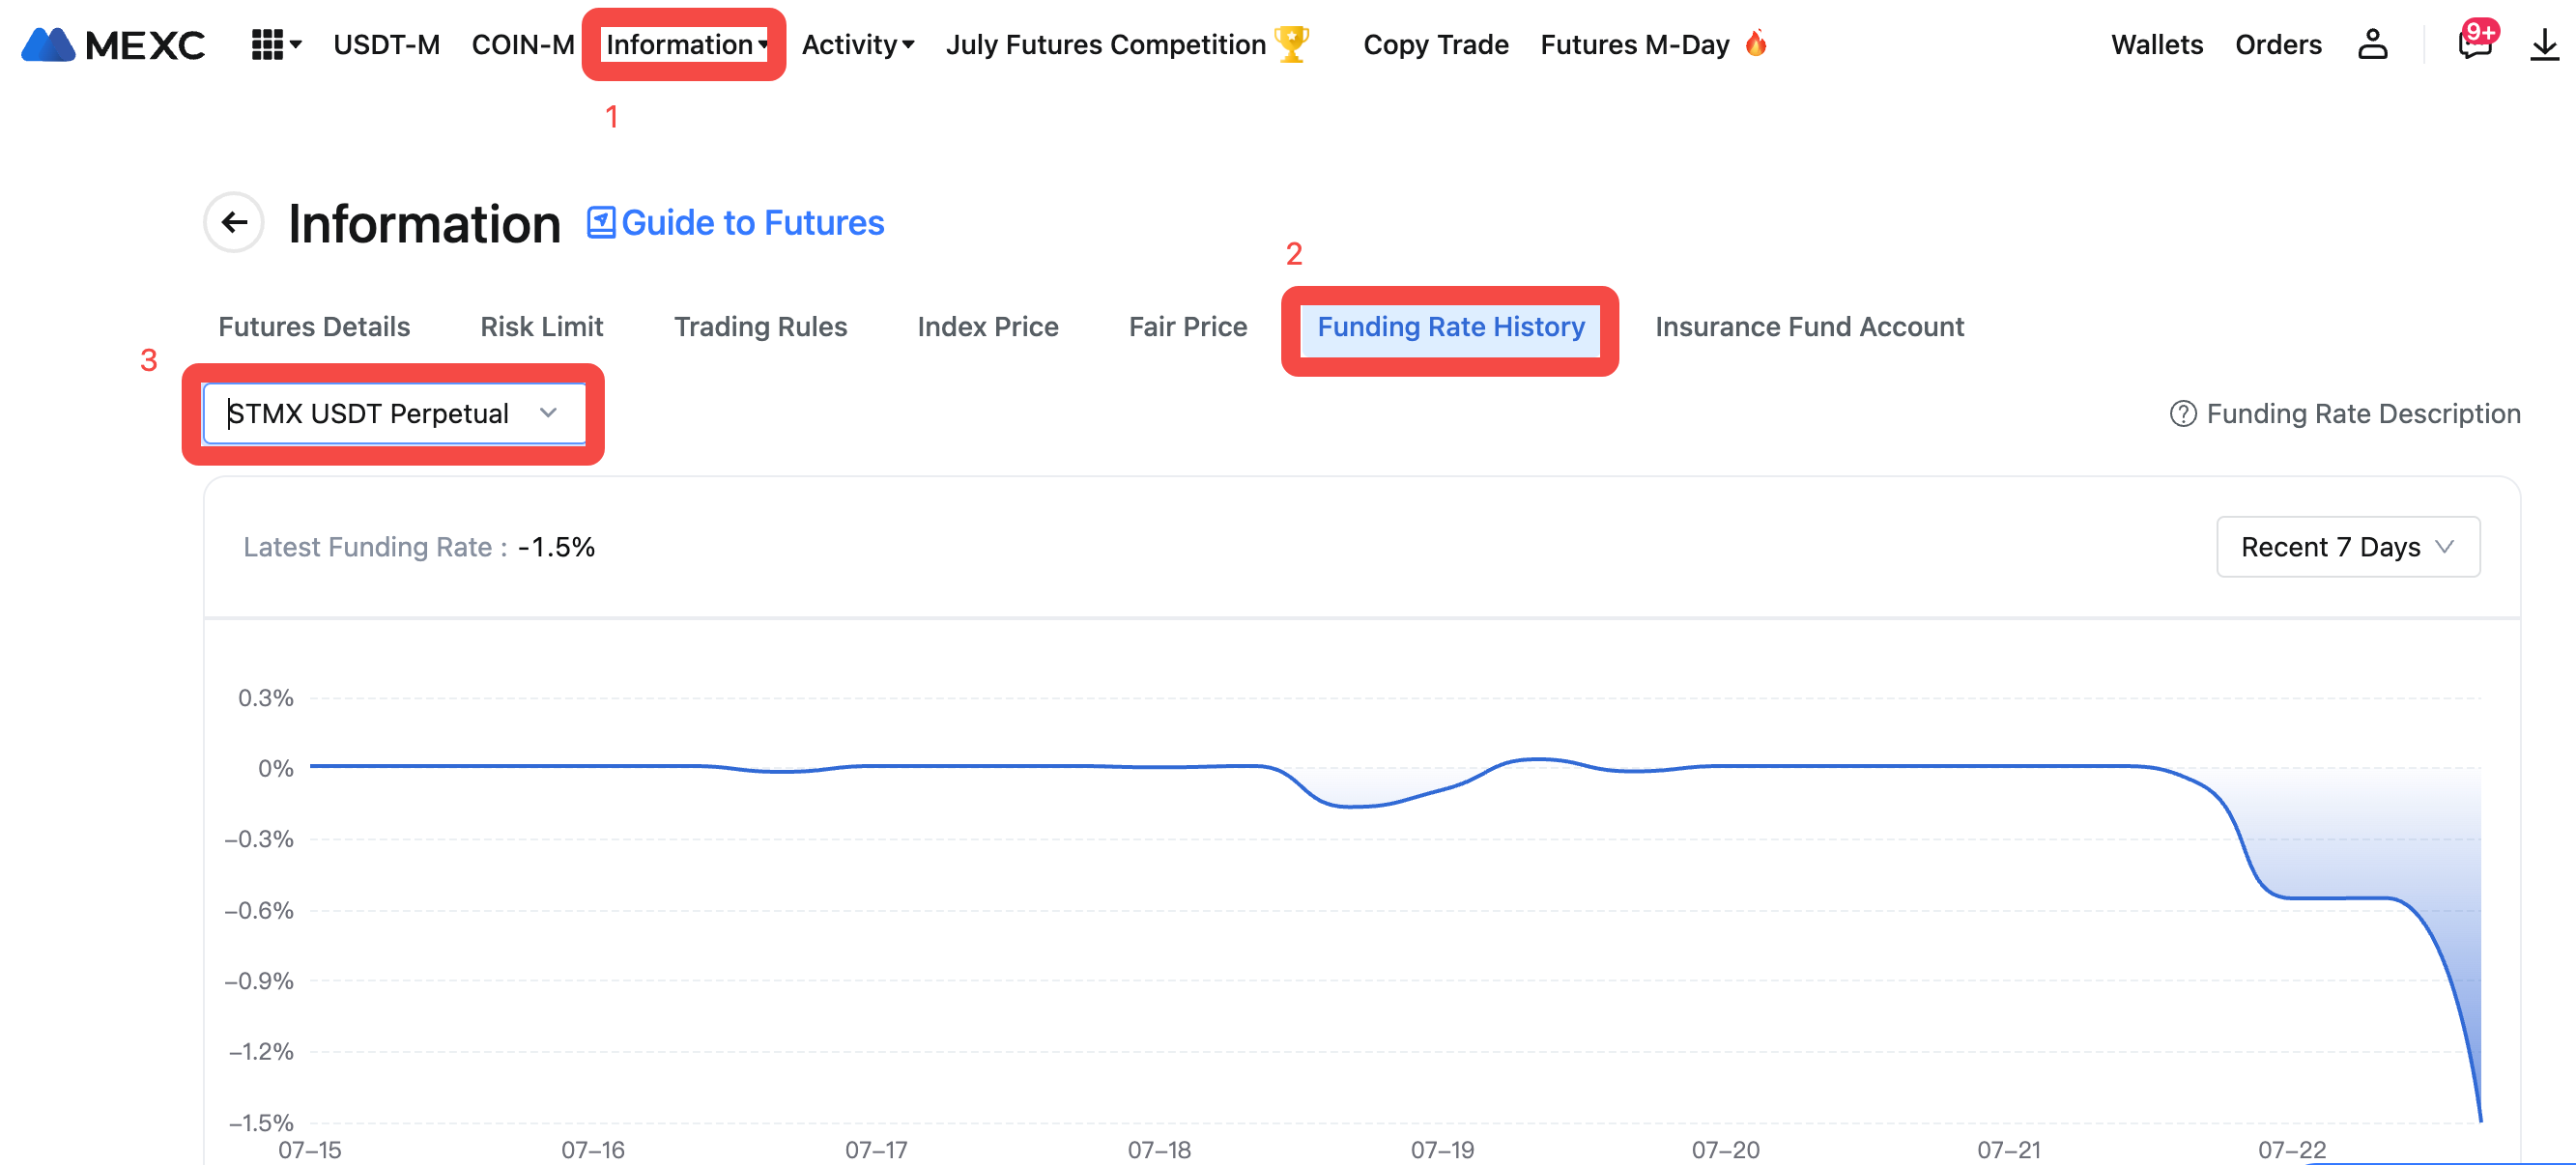Open the July Futures Competition link
This screenshot has height=1165, width=2576.
pos(1105,44)
